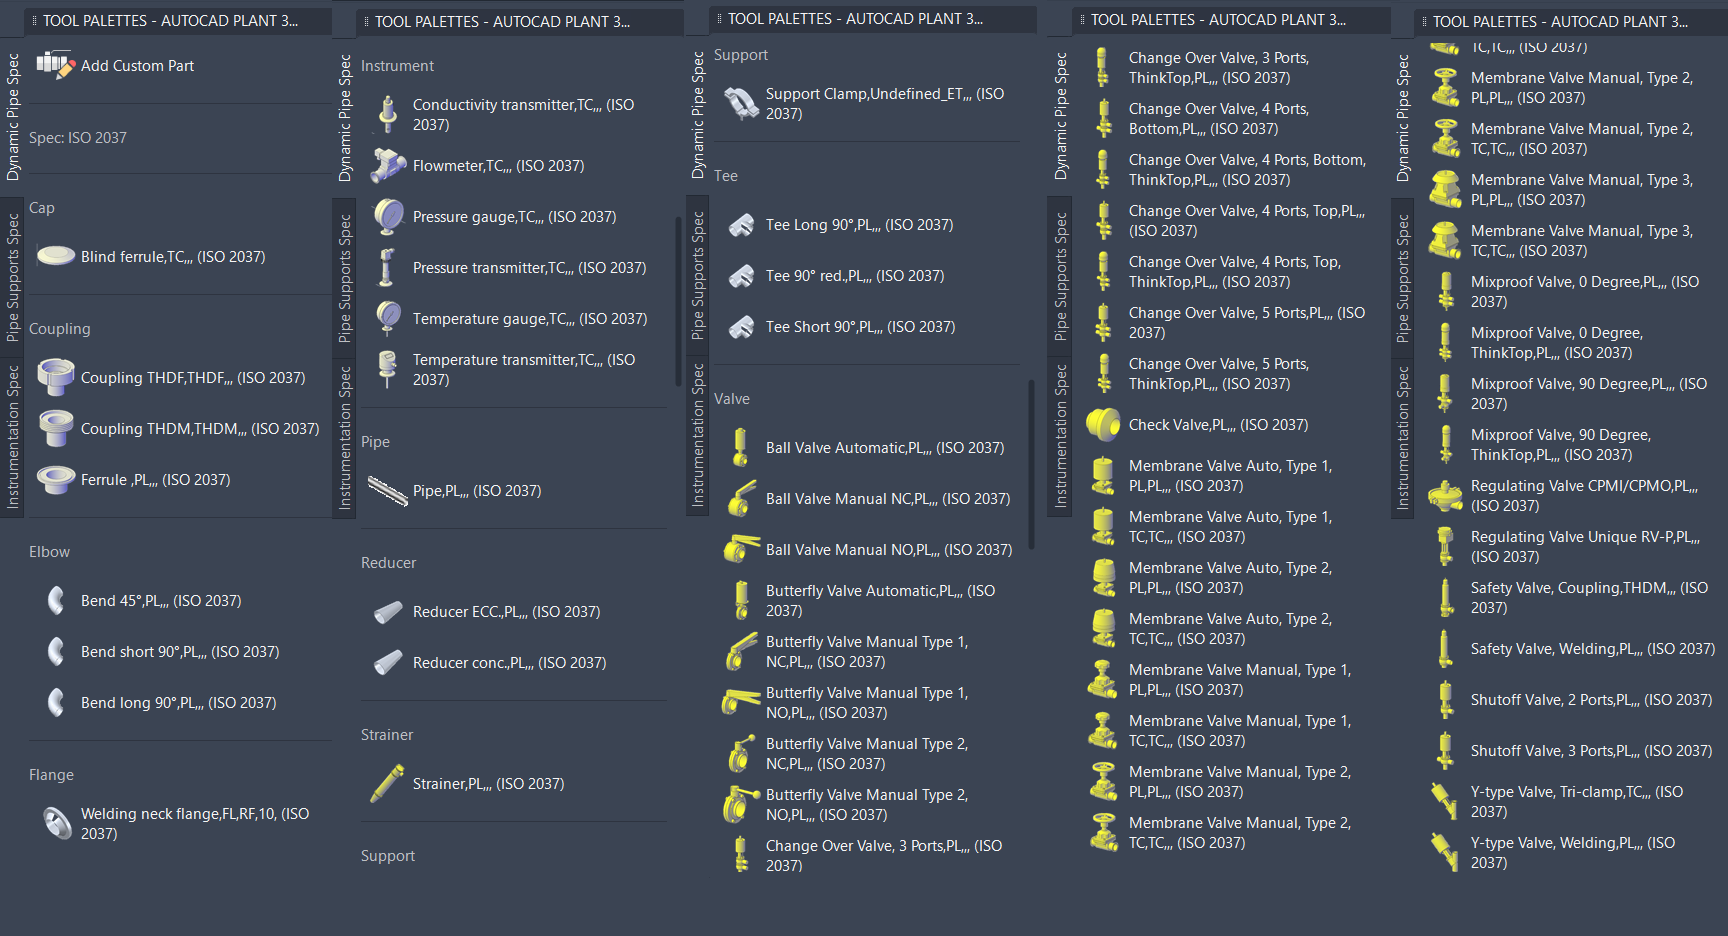Select the Ferrule PL icon
This screenshot has width=1728, height=936.
tap(56, 479)
